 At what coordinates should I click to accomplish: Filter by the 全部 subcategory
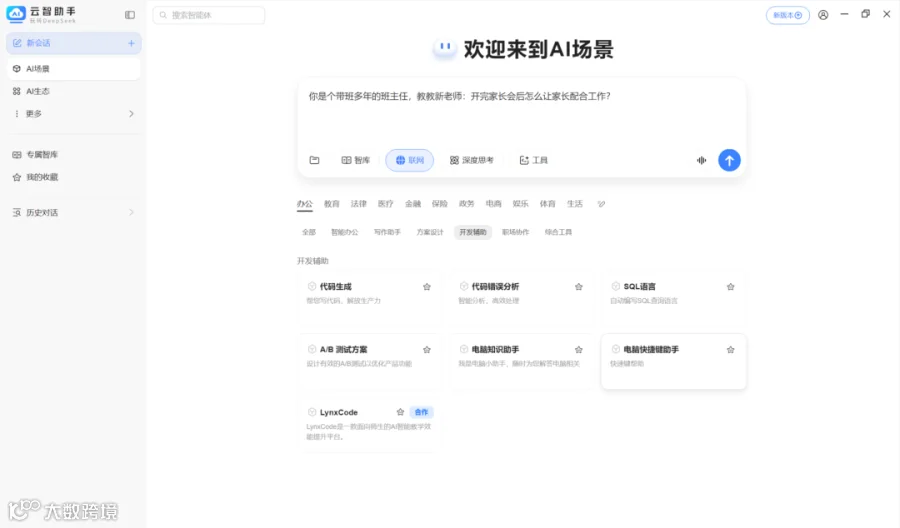(309, 232)
